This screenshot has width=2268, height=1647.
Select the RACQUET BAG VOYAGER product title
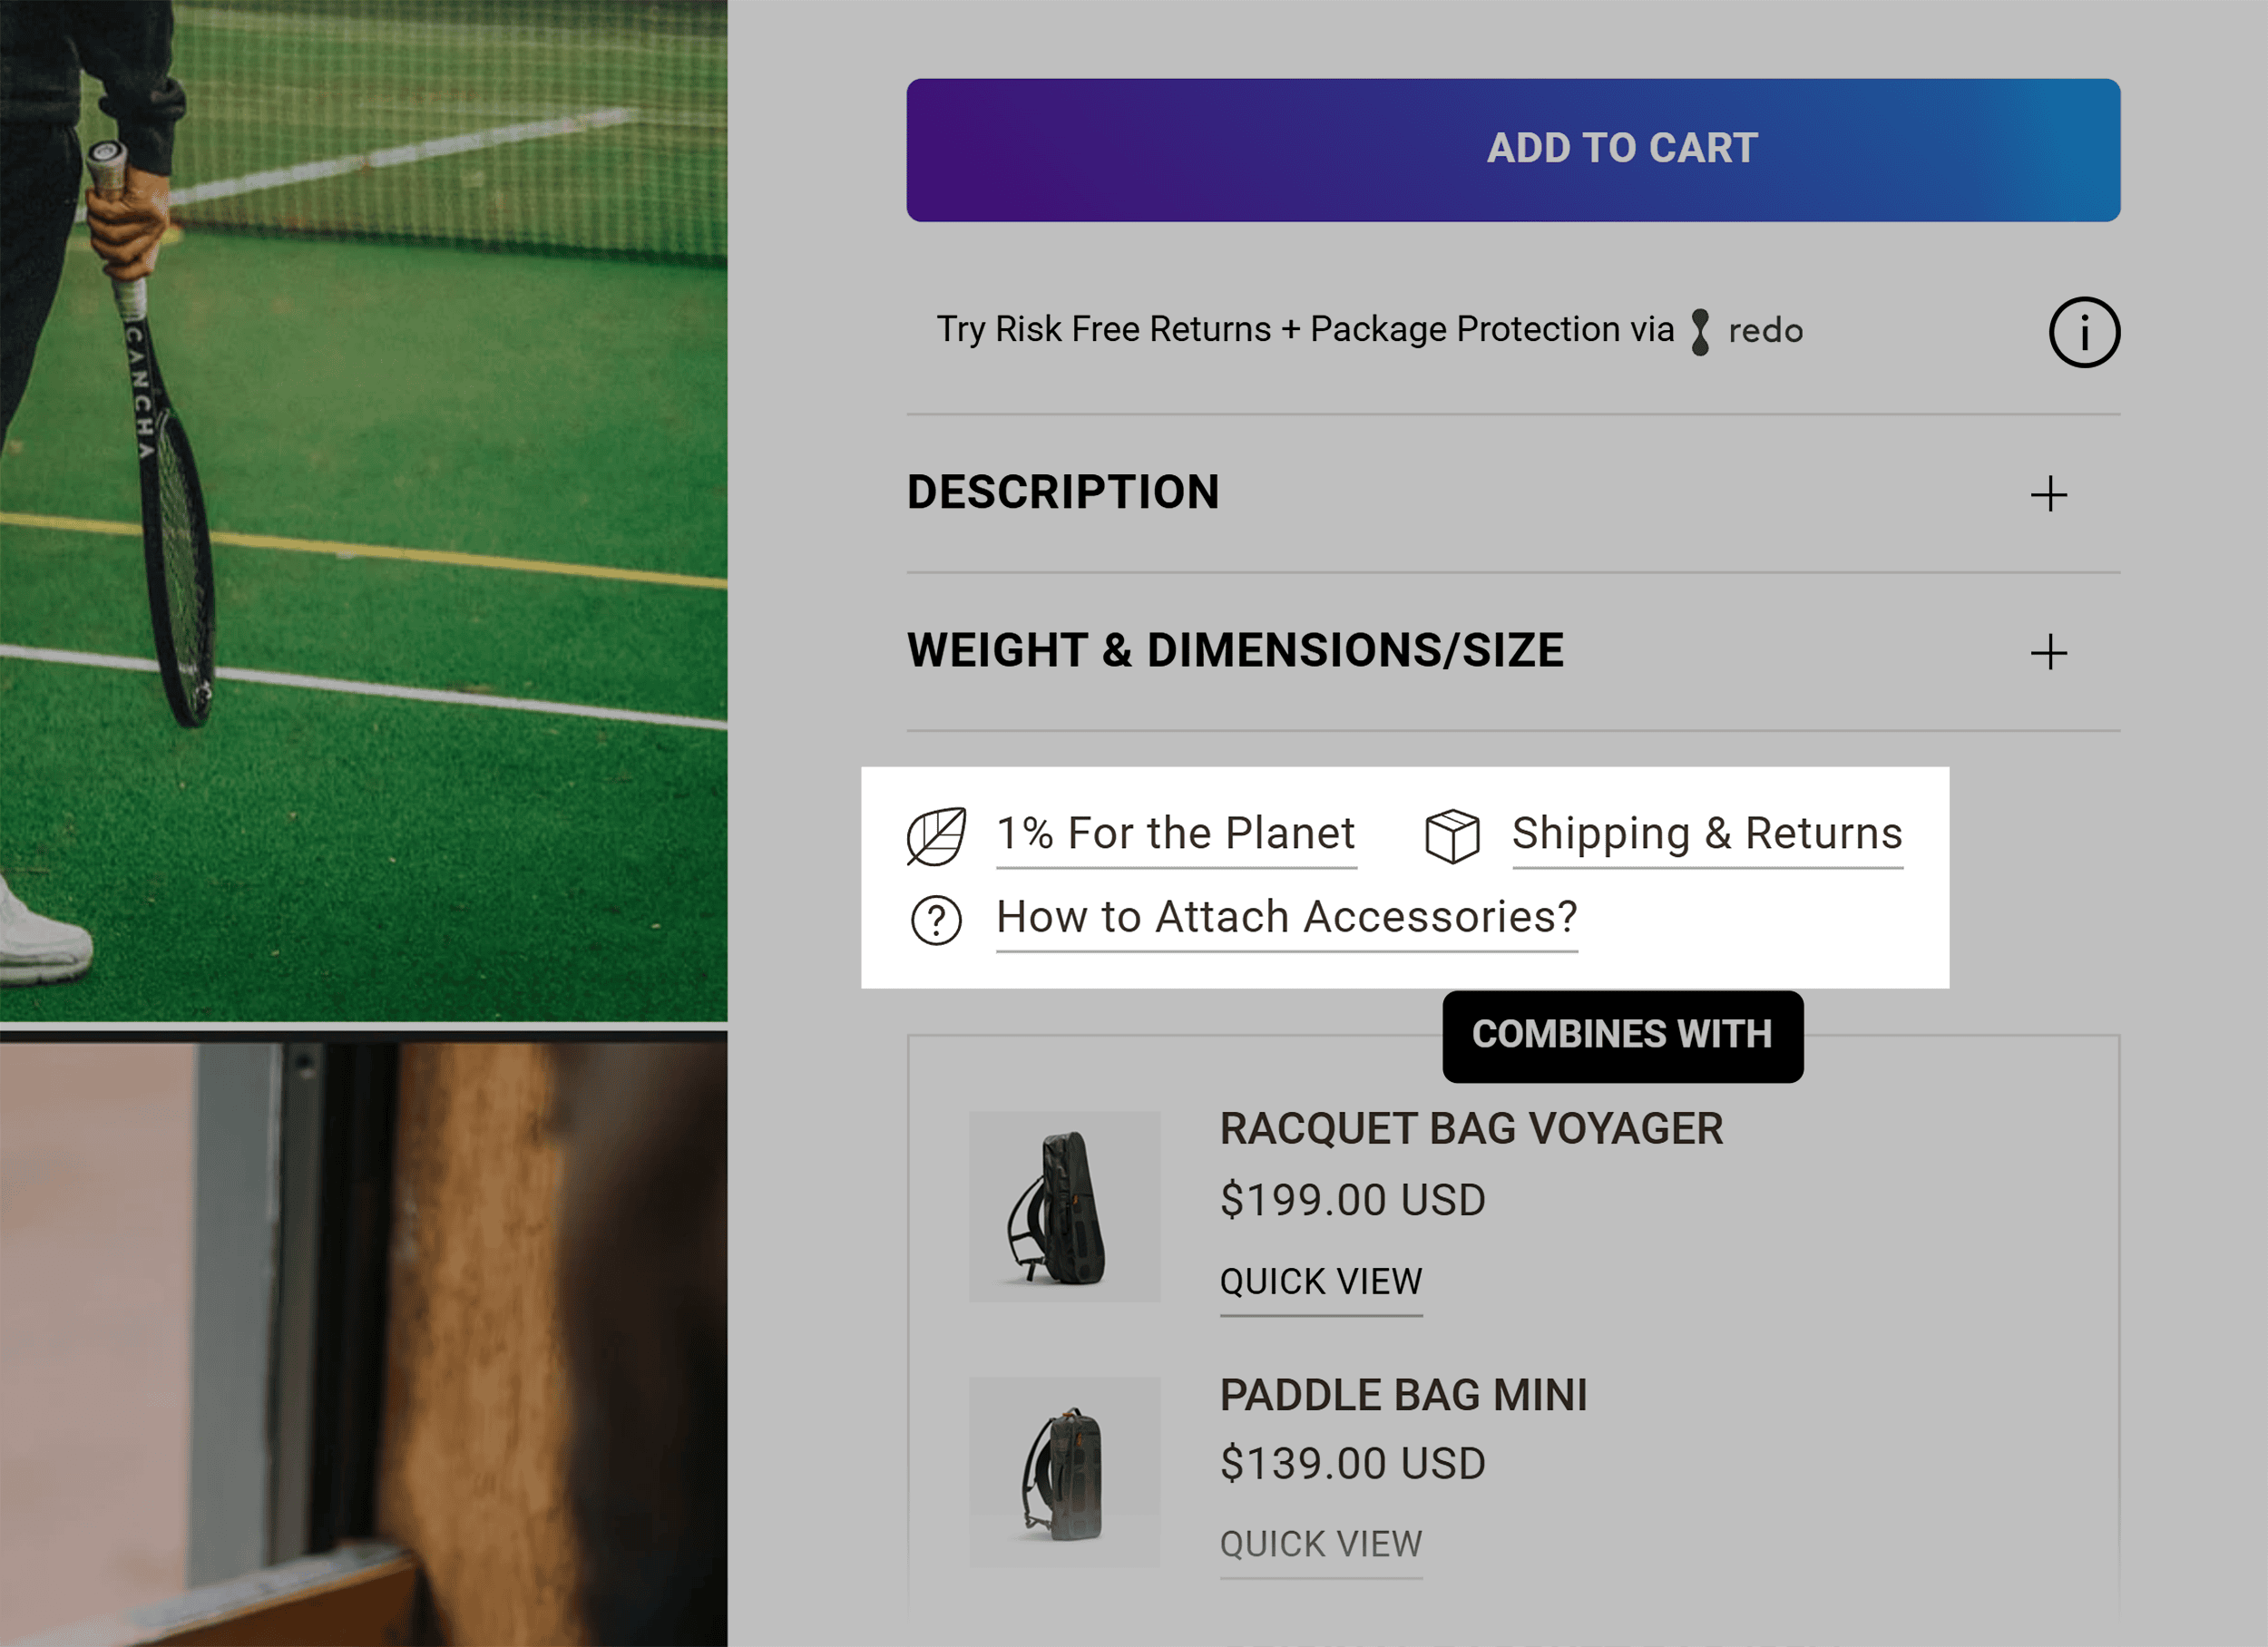(1469, 1129)
